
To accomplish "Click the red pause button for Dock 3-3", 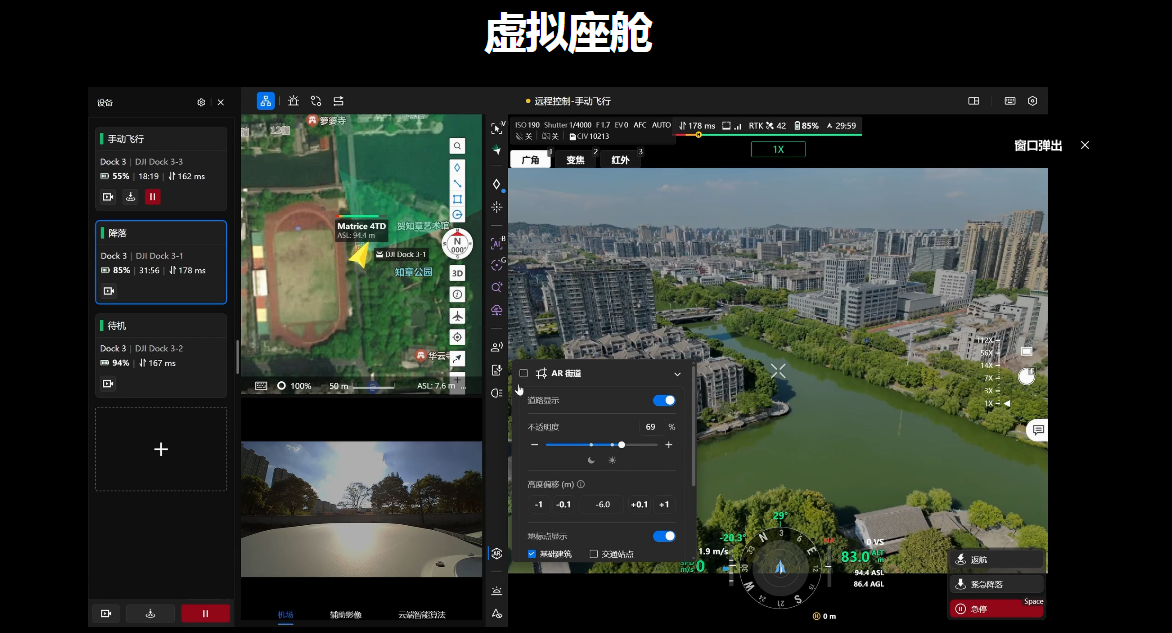I will tap(153, 197).
